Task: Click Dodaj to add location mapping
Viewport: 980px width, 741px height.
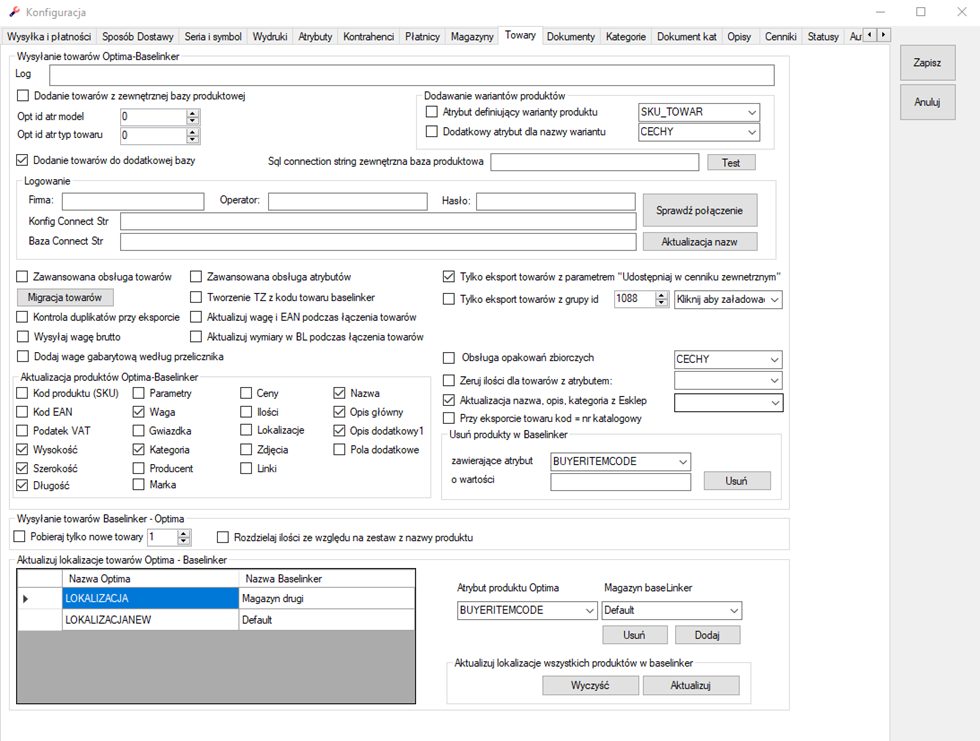Action: 708,635
